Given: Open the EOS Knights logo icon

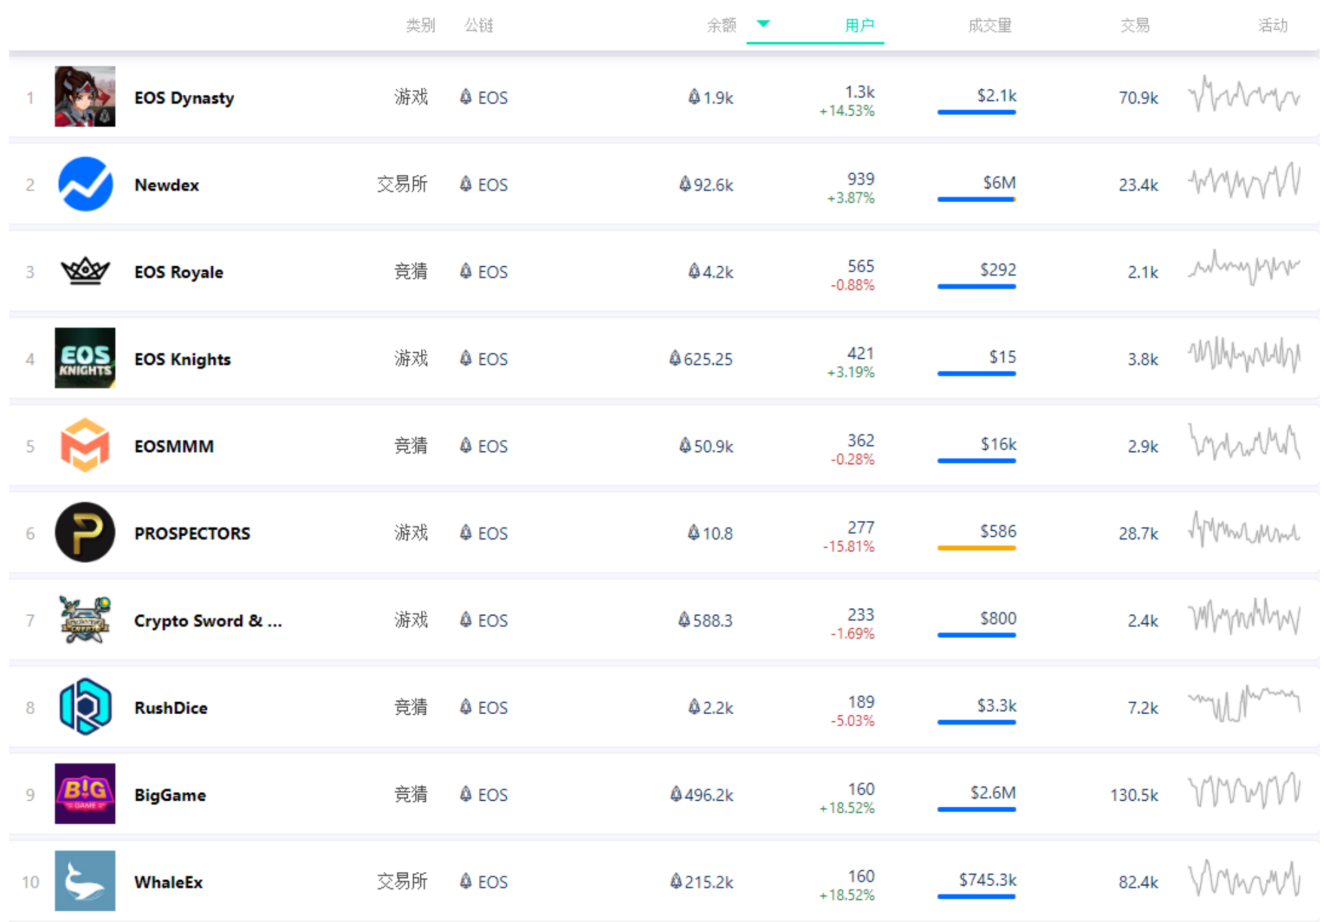Looking at the screenshot, I should (85, 358).
